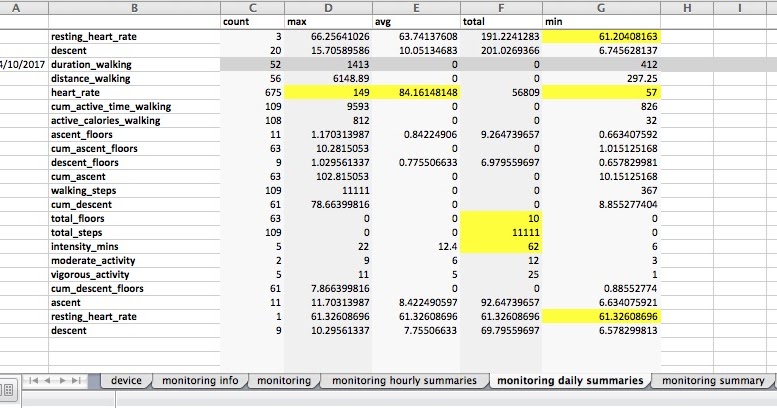This screenshot has width=777, height=408.
Task: Select column E header
Action: click(416, 7)
